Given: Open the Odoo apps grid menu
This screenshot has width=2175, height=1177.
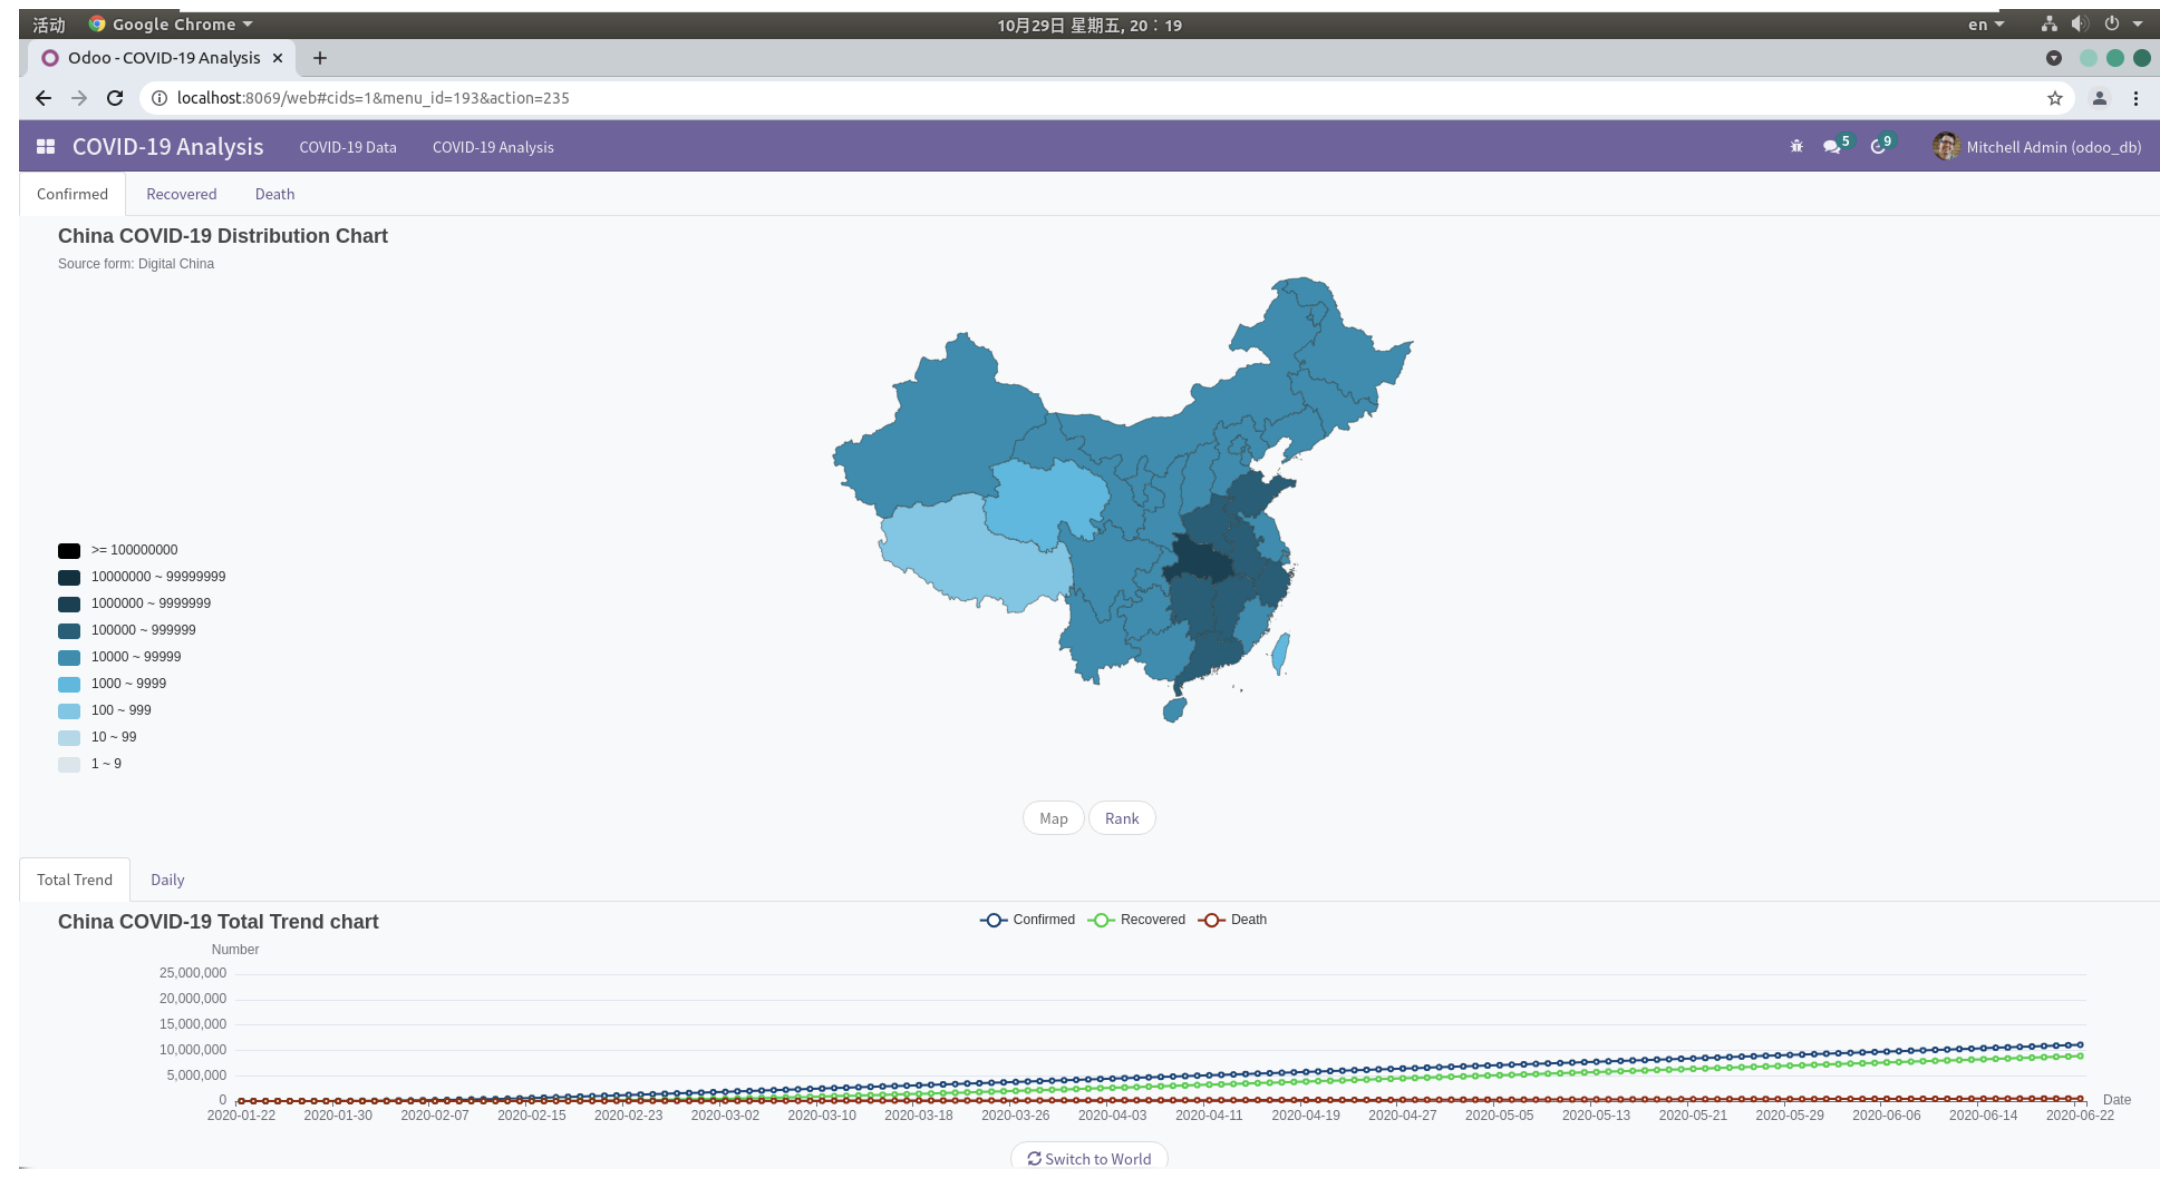Looking at the screenshot, I should click(x=44, y=146).
